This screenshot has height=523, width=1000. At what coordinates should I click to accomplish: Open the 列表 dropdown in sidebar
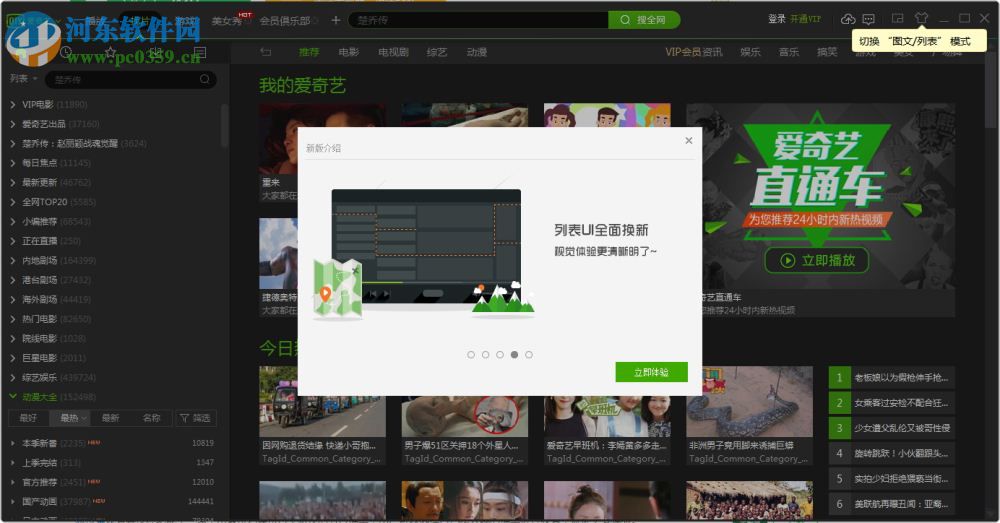23,78
